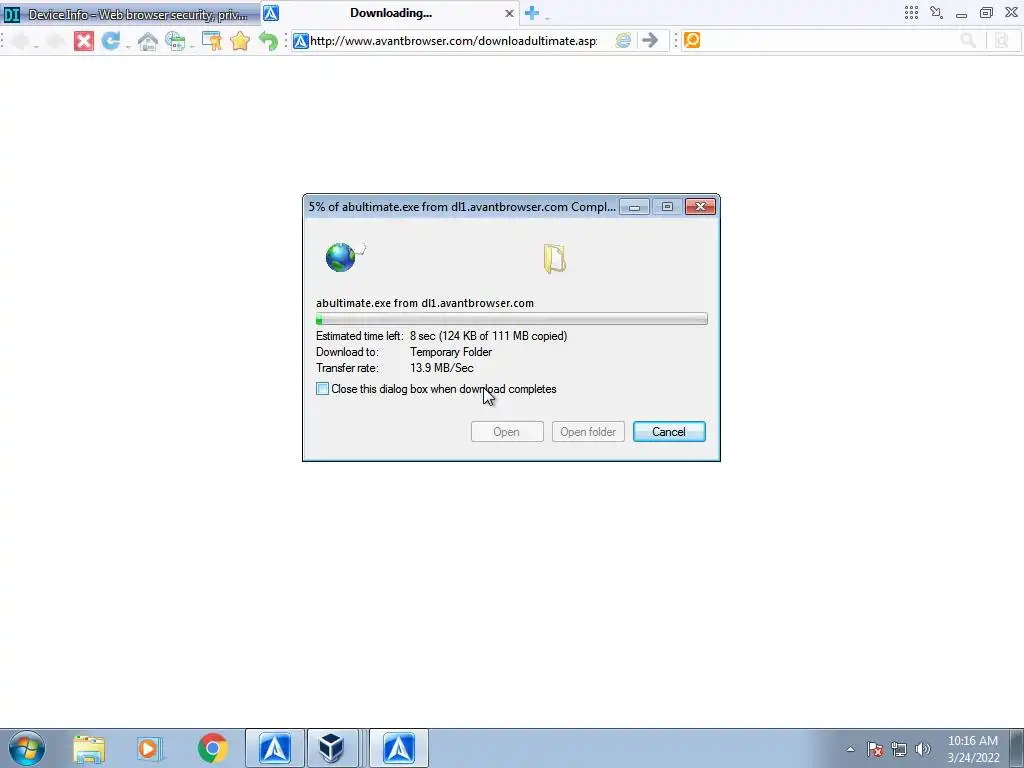This screenshot has height=768, width=1024.
Task: Click the yellow folder icon in download dialog
Action: click(x=554, y=258)
